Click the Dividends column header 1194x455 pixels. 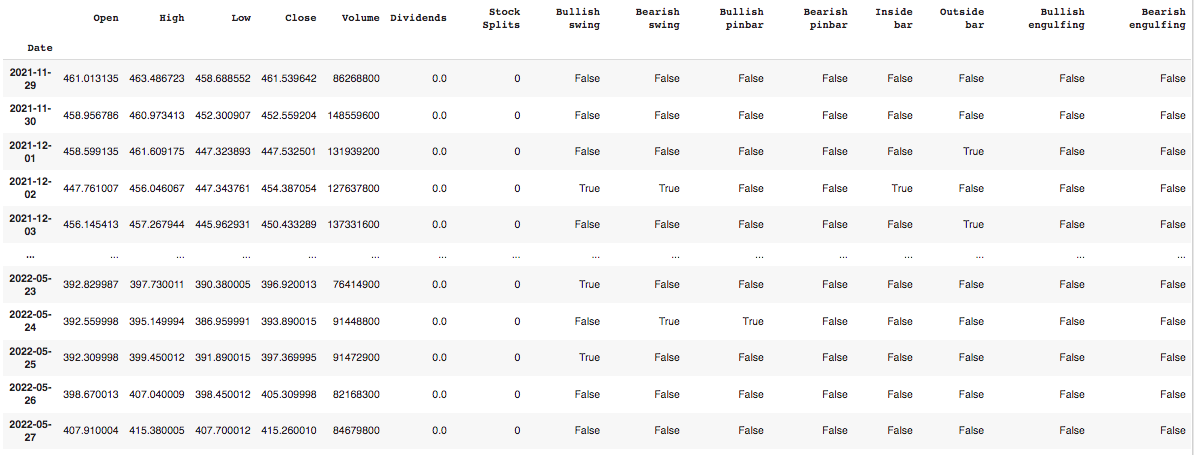click(418, 18)
